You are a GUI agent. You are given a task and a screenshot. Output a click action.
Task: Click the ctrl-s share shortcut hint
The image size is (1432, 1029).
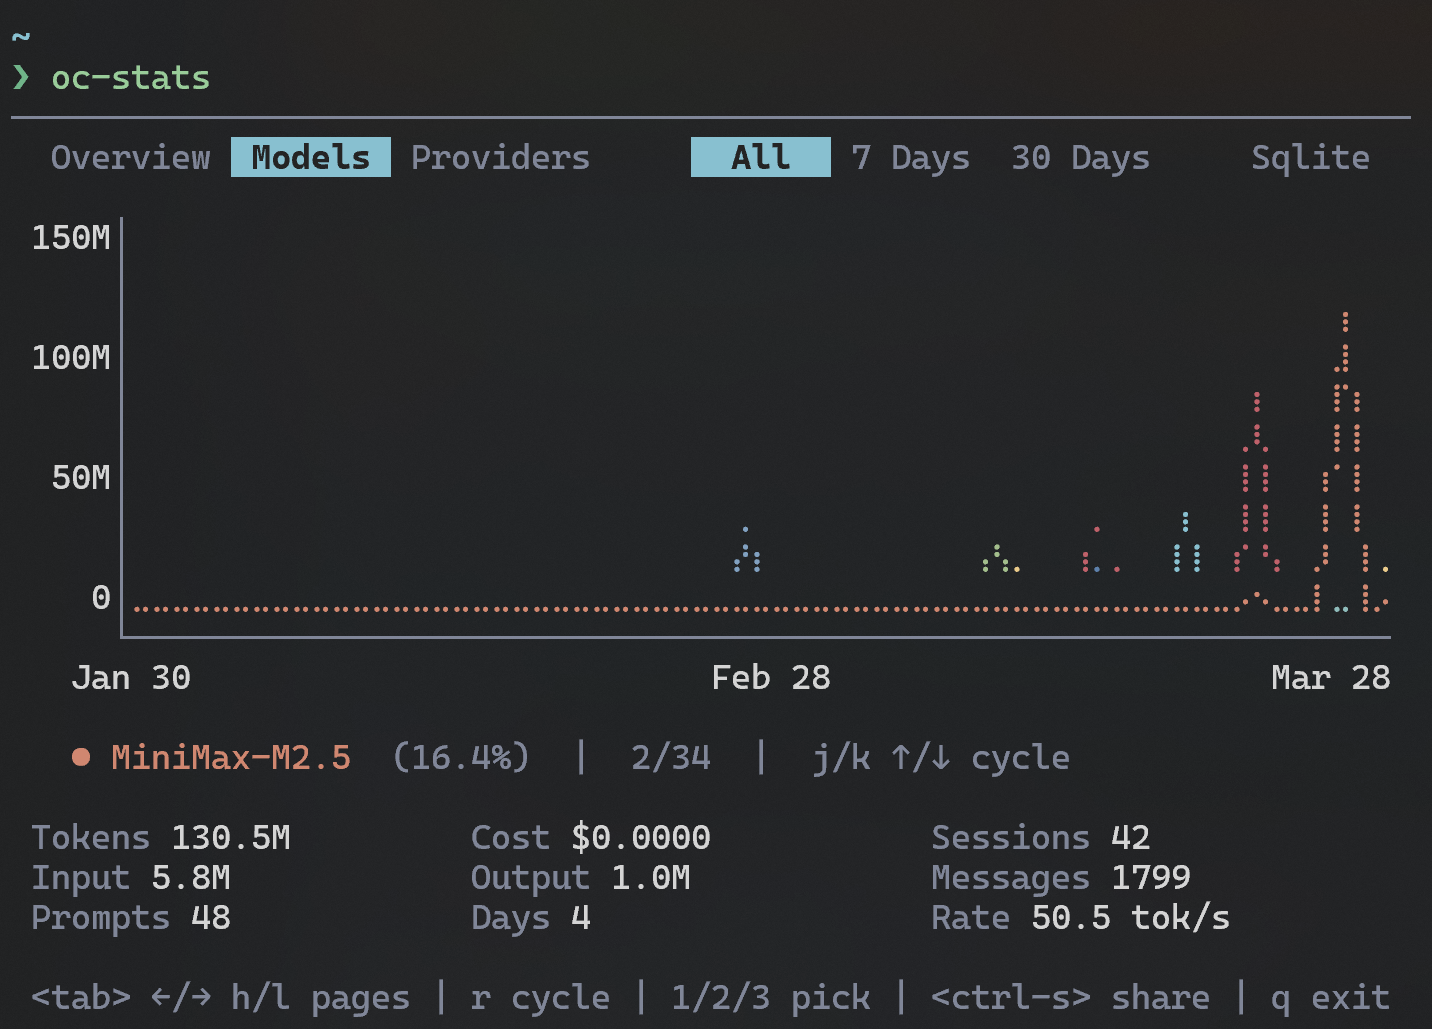point(1070,998)
